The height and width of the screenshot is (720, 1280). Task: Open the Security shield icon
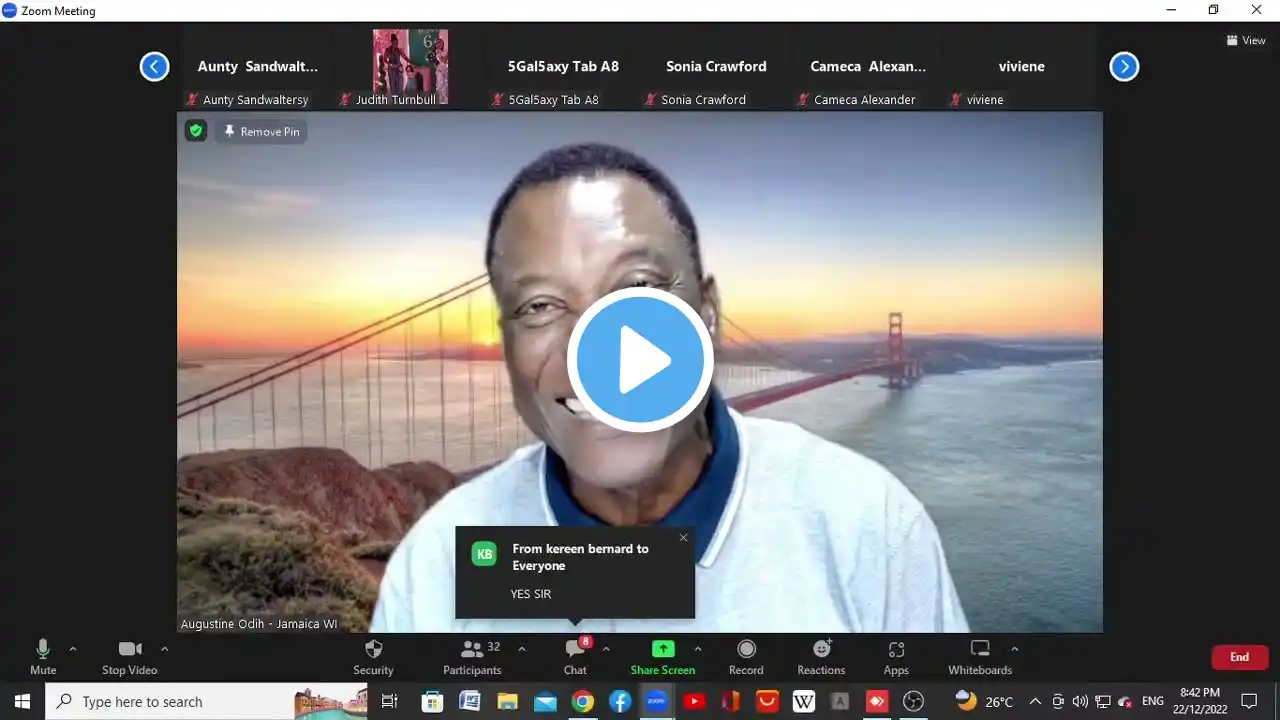[x=373, y=650]
